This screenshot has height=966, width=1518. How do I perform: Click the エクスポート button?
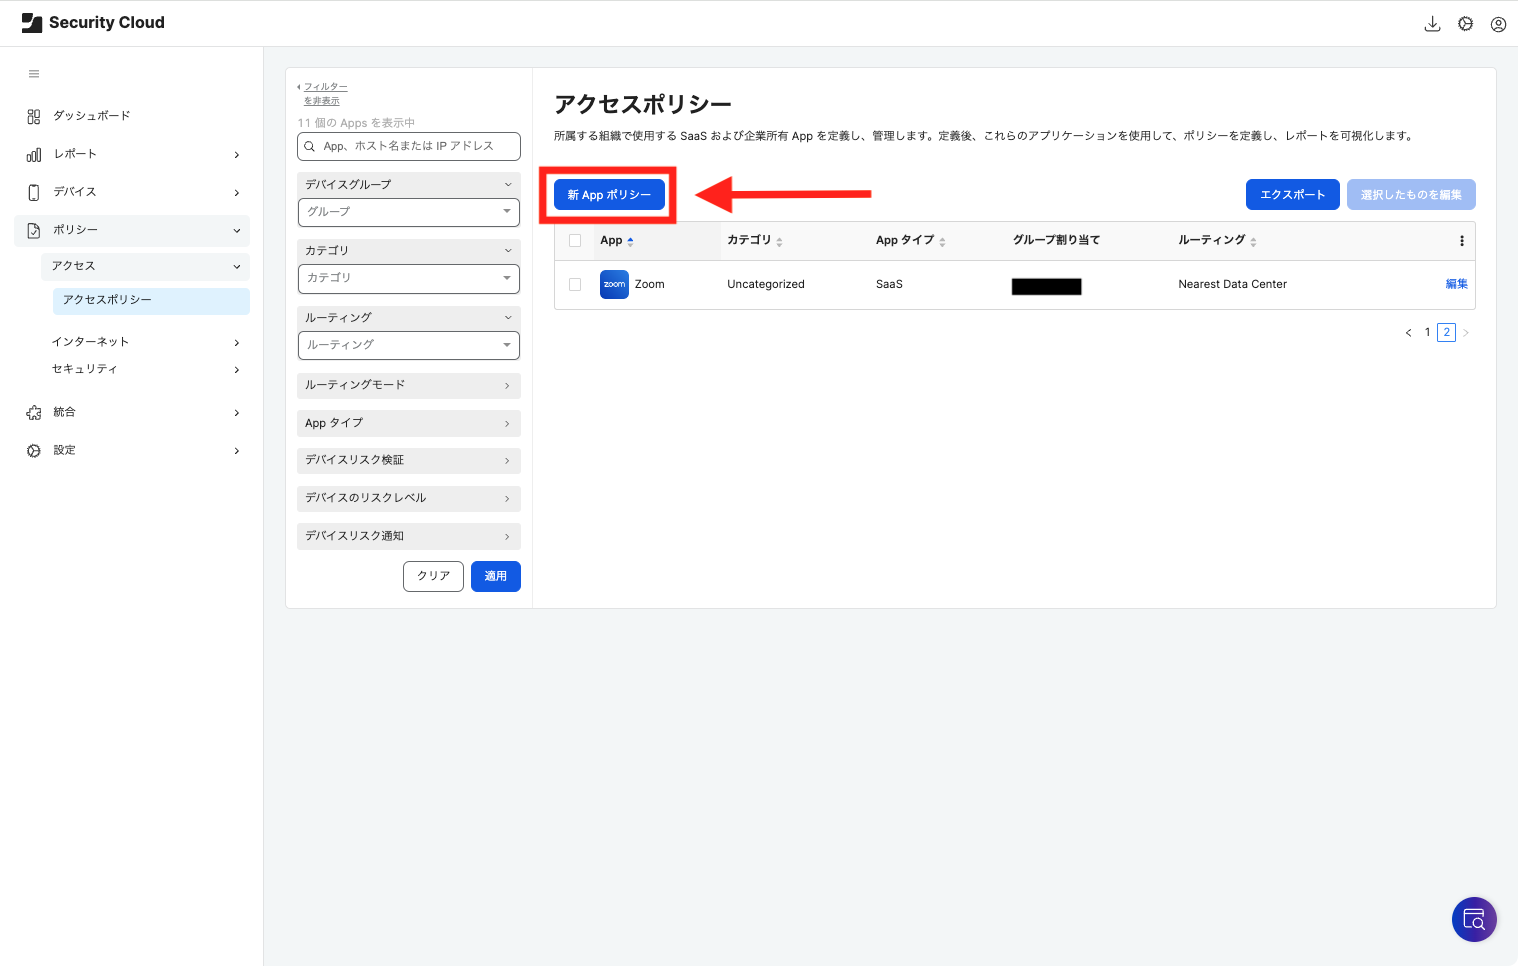(x=1292, y=195)
